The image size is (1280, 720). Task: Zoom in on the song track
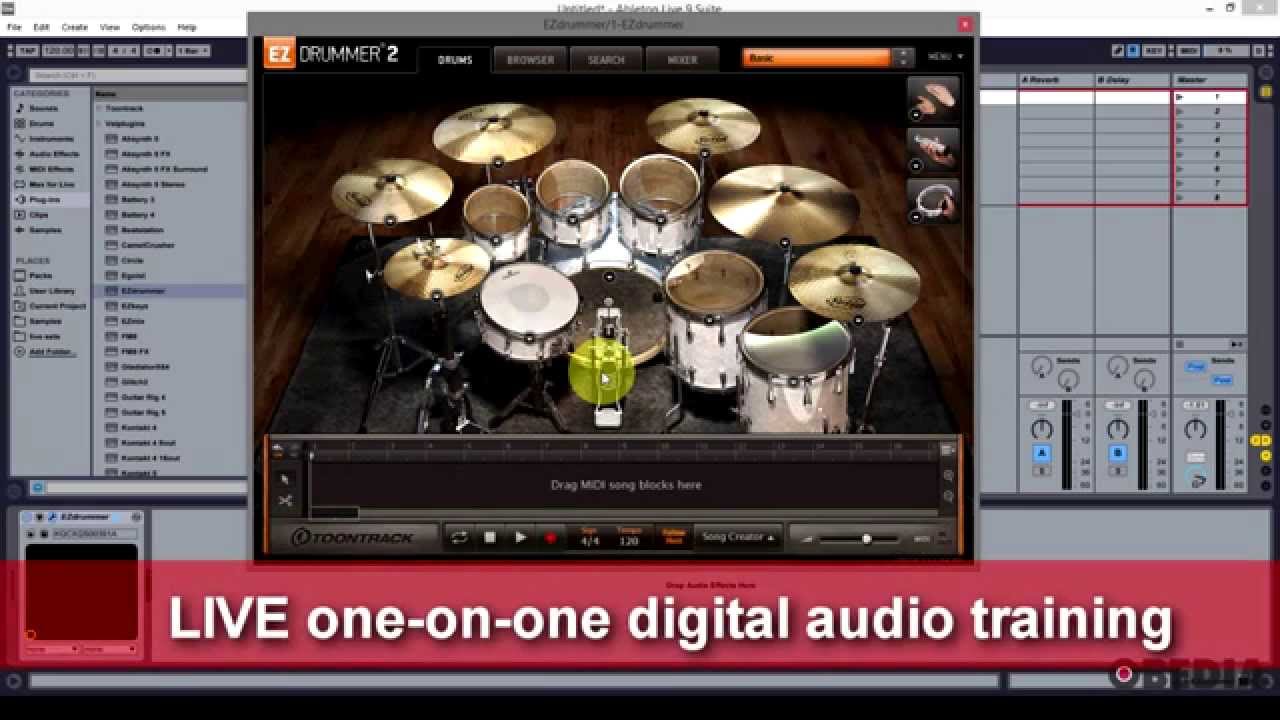pyautogui.click(x=948, y=476)
